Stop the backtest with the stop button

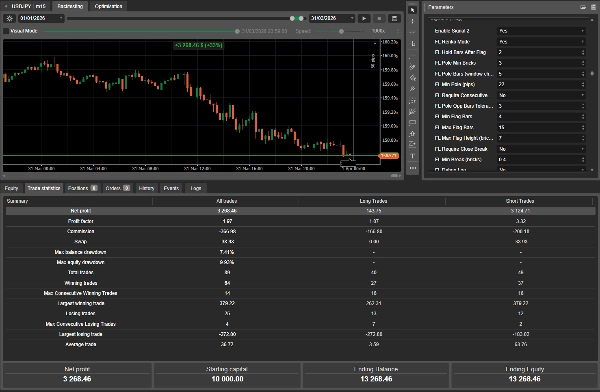pyautogui.click(x=379, y=18)
